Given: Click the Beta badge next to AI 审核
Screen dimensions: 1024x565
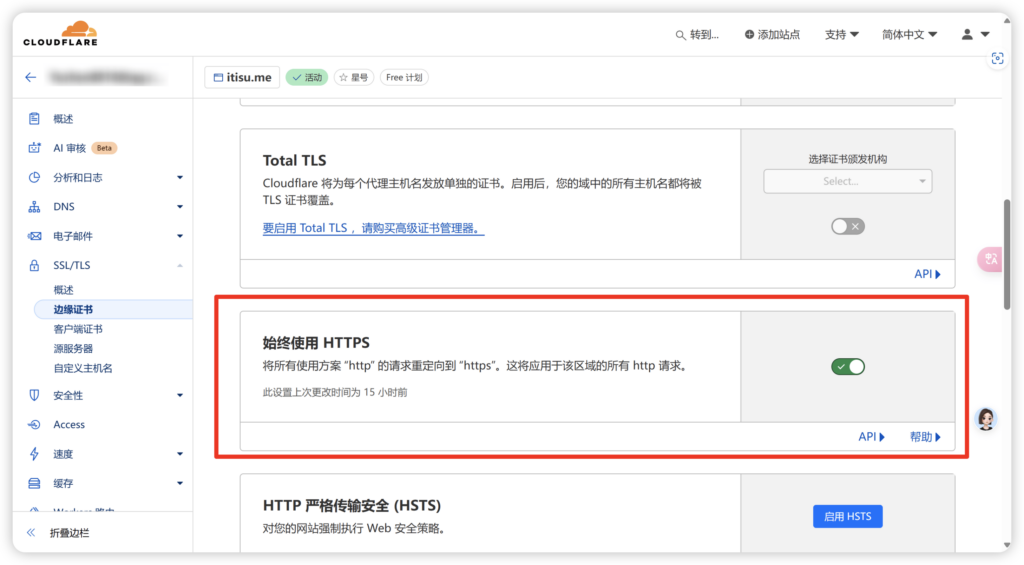Looking at the screenshot, I should (104, 148).
